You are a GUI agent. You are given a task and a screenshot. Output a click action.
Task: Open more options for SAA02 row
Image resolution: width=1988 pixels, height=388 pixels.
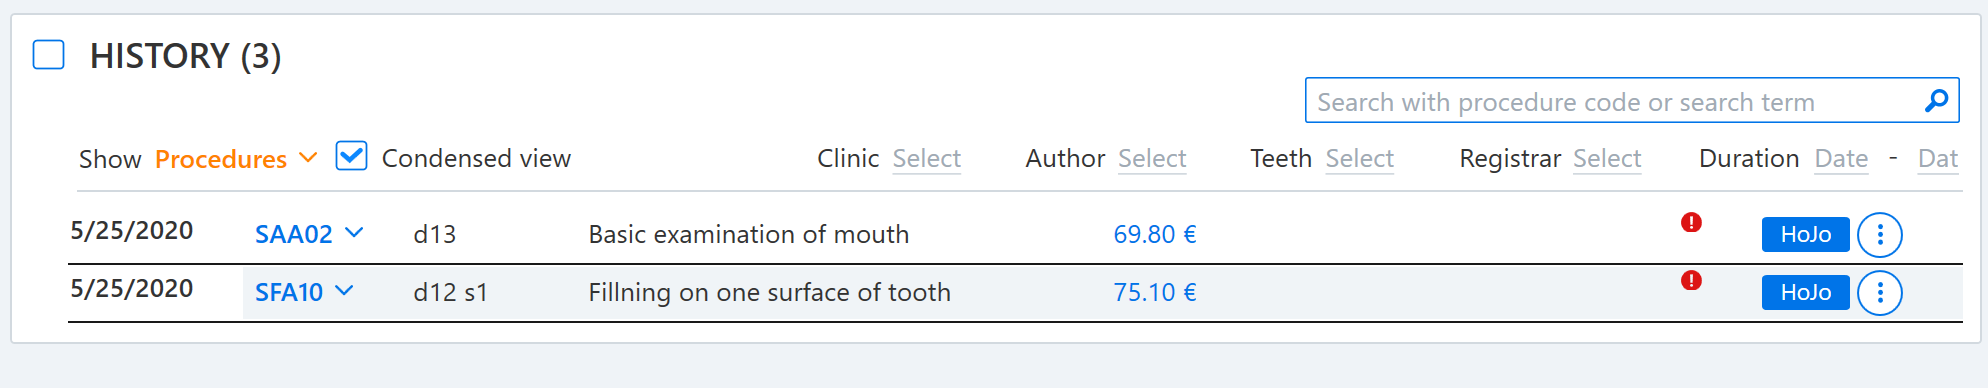1880,235
